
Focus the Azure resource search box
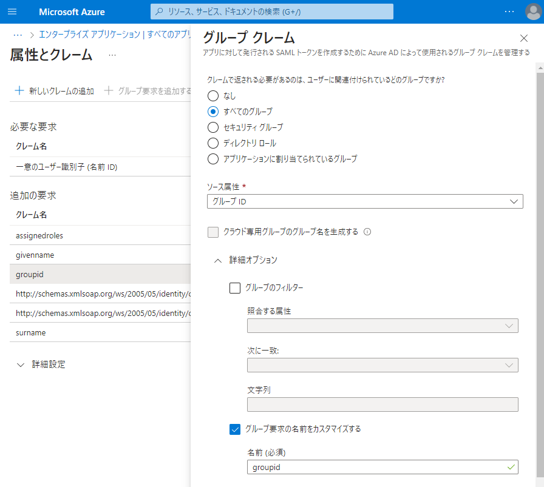click(x=272, y=12)
